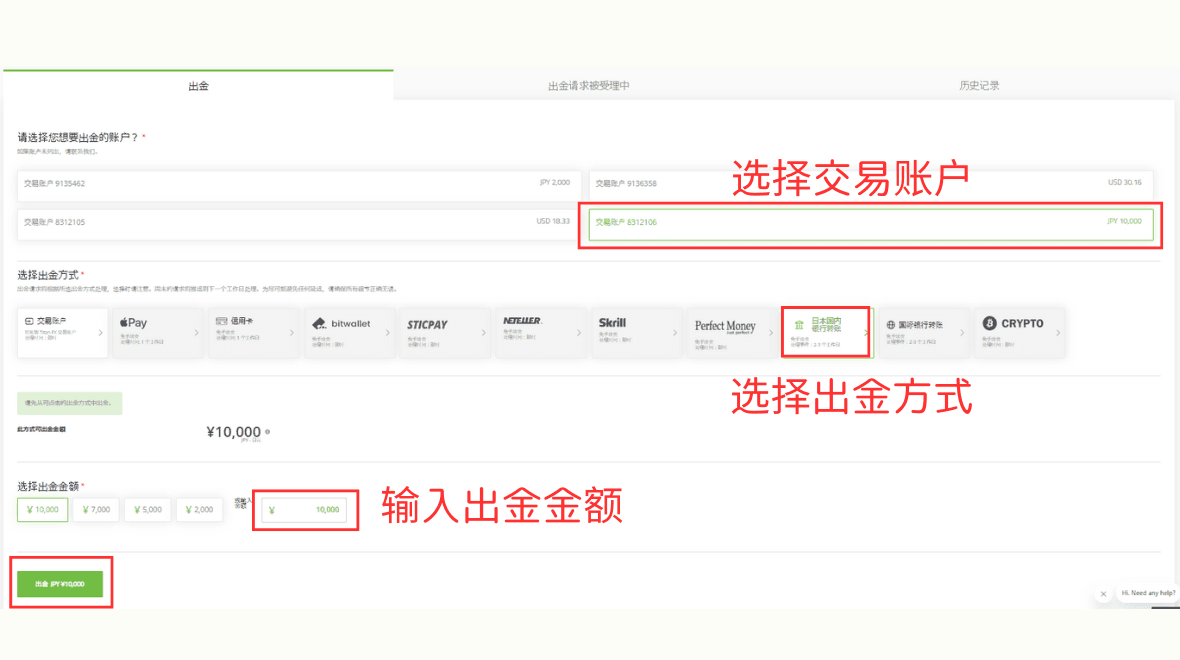Choose trading account 9136358 in USD
1180x660 pixels.
(870, 184)
